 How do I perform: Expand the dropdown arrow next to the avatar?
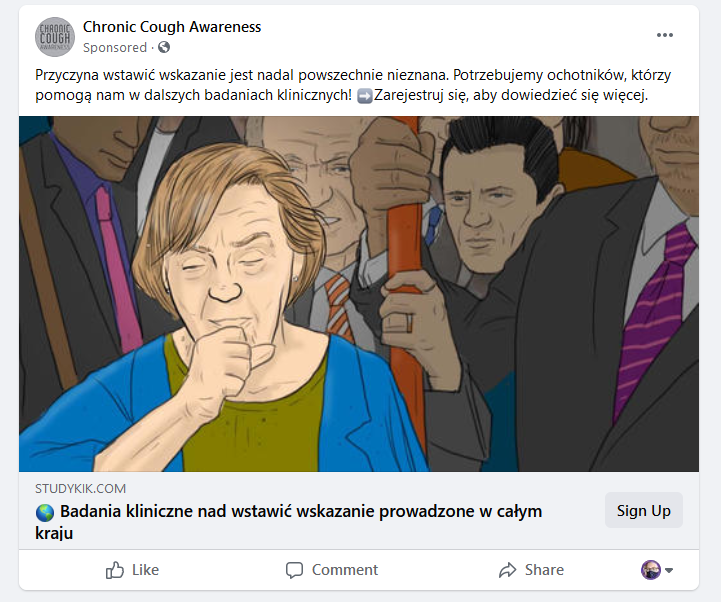669,571
